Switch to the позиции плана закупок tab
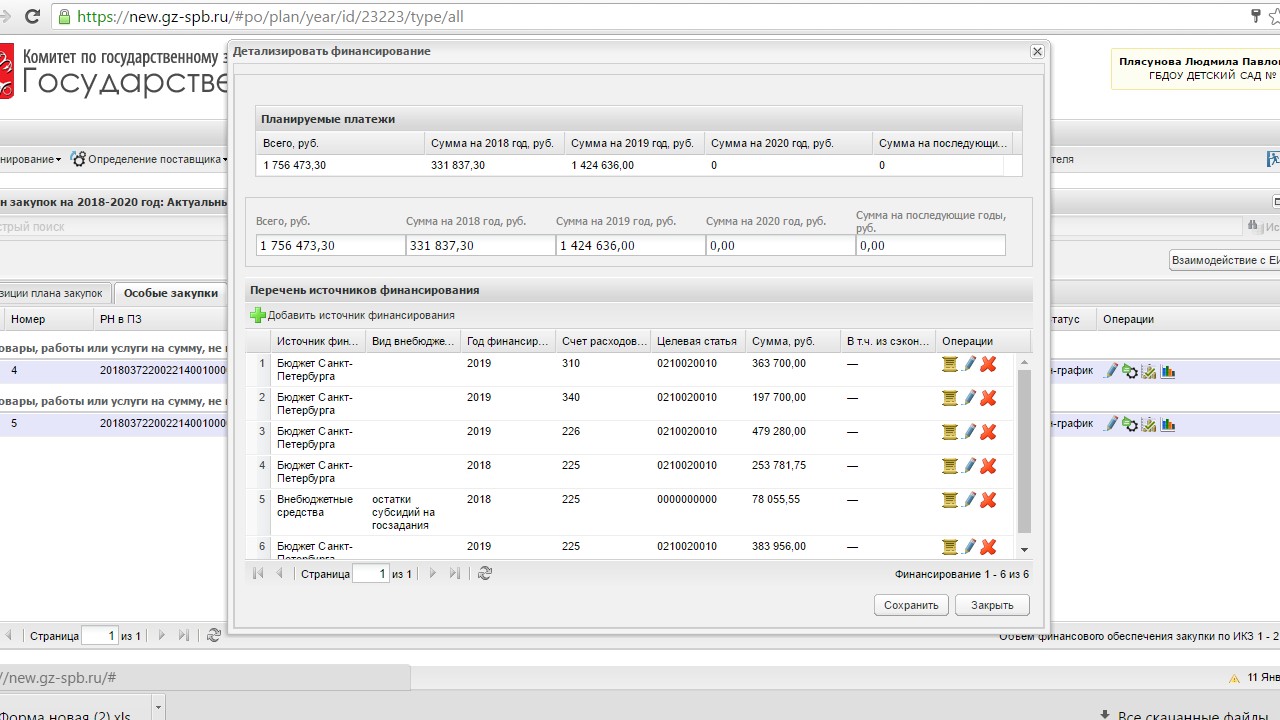Viewport: 1280px width, 720px height. [x=54, y=293]
